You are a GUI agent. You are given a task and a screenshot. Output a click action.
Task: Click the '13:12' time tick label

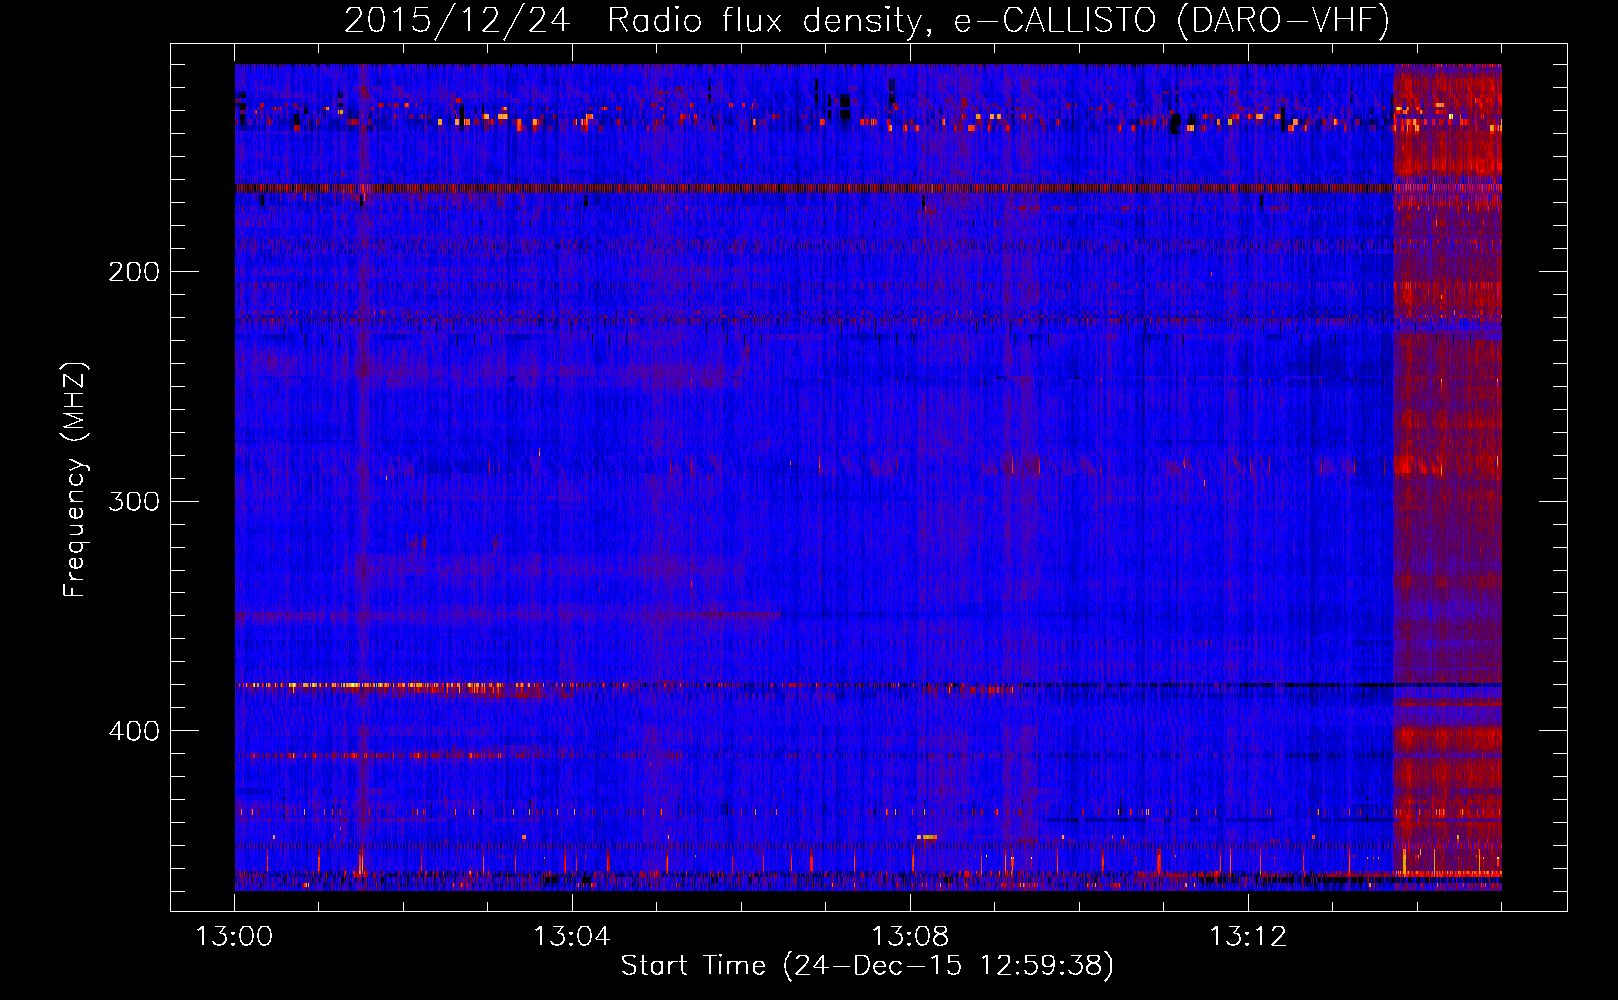point(1248,937)
